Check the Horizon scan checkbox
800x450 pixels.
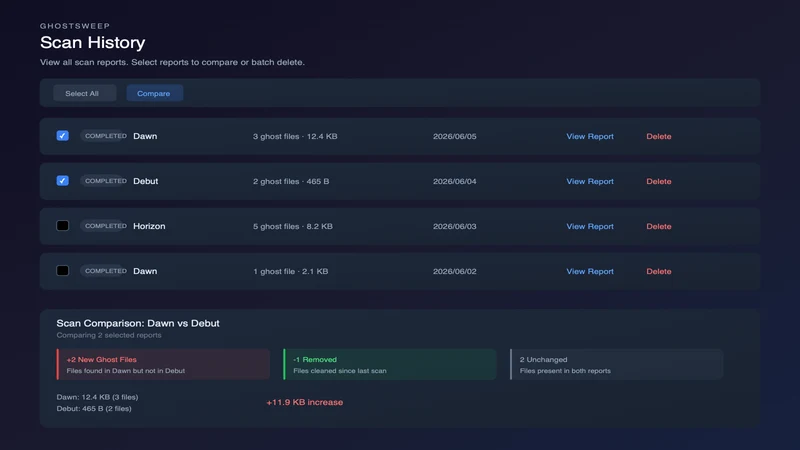(x=63, y=226)
